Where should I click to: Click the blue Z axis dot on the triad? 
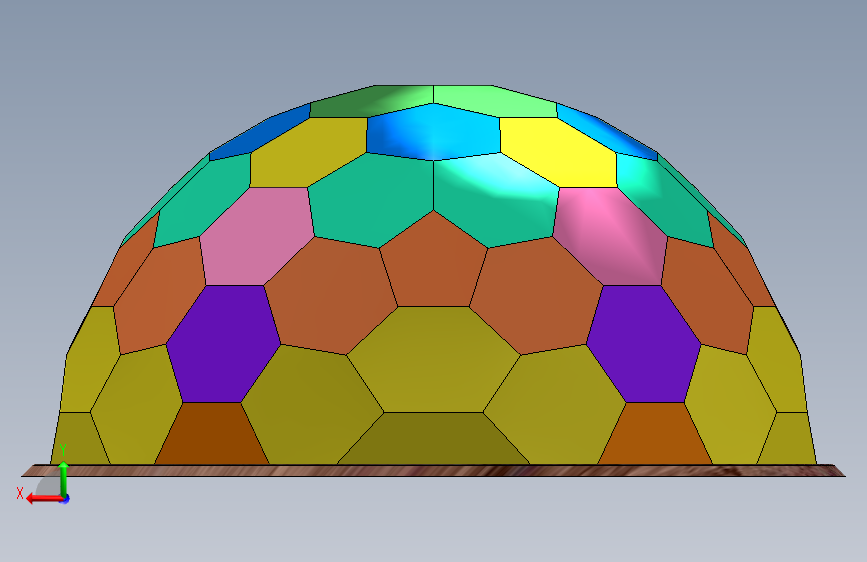tap(66, 499)
